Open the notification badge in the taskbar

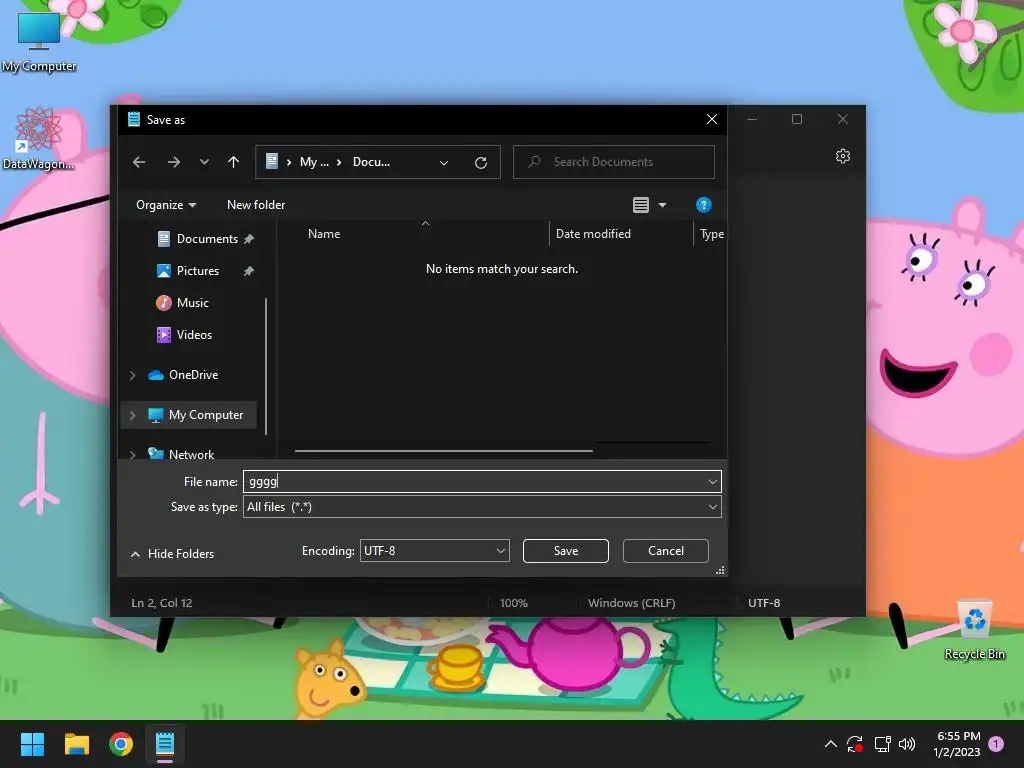point(996,743)
